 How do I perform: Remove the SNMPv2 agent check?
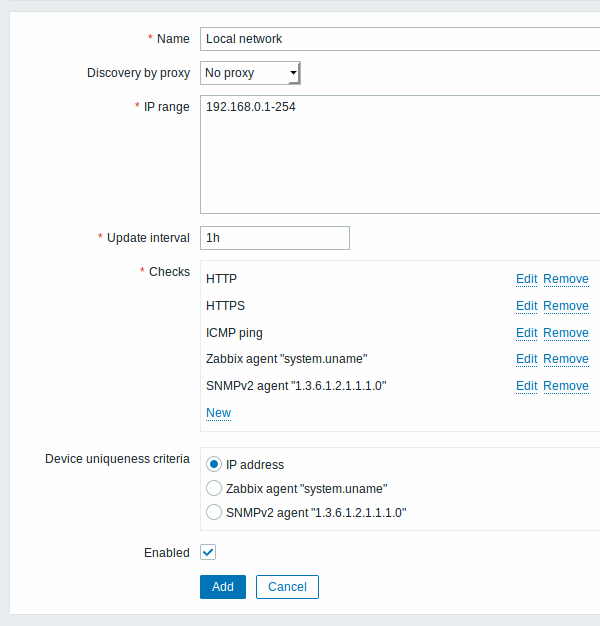point(566,386)
